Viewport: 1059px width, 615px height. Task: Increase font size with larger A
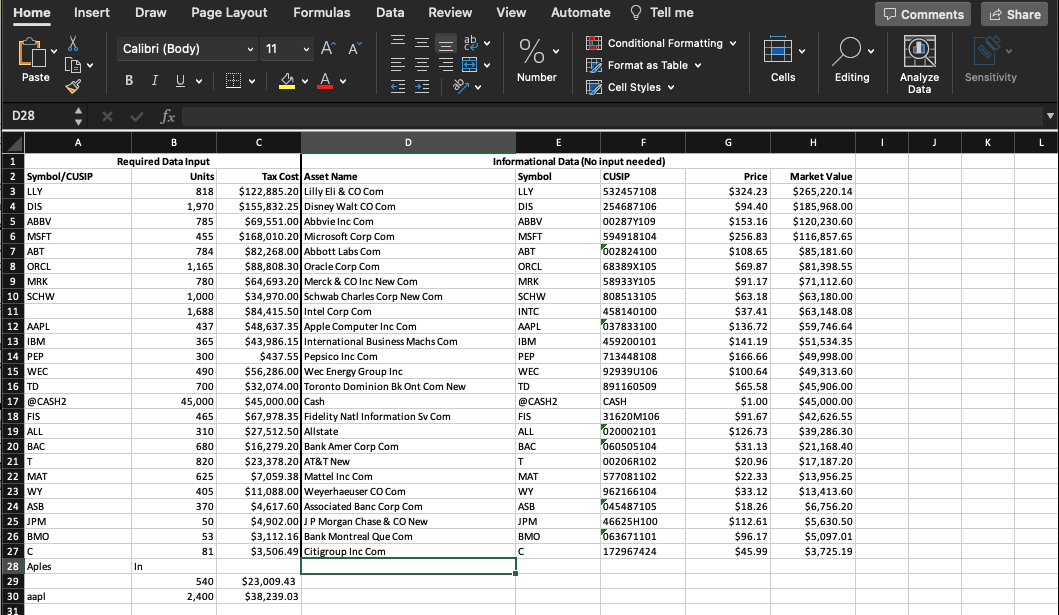click(x=328, y=49)
